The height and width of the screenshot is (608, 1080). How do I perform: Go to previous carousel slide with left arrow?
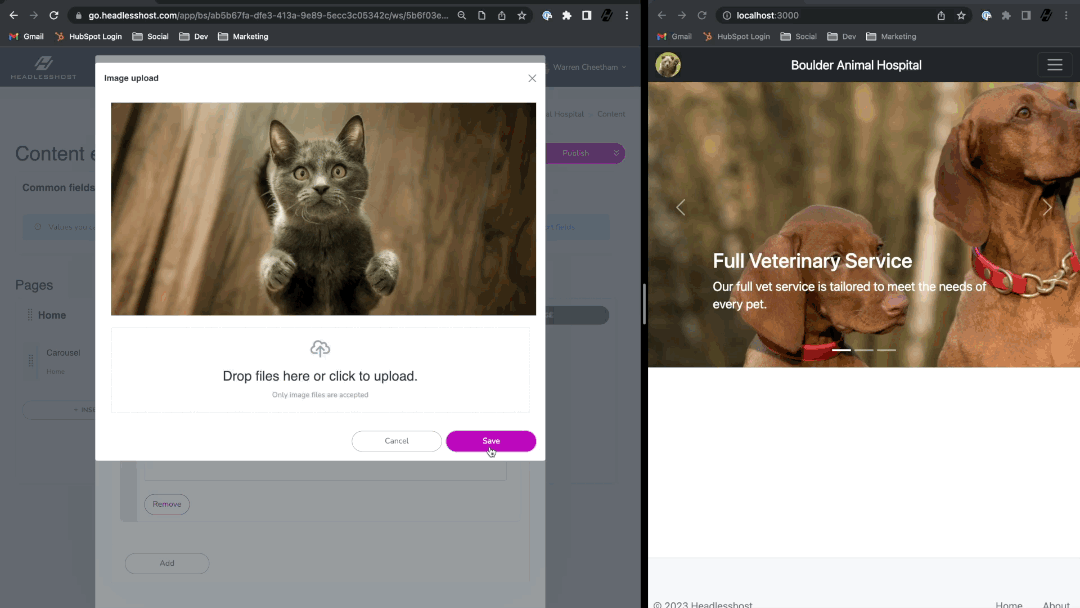click(x=681, y=207)
